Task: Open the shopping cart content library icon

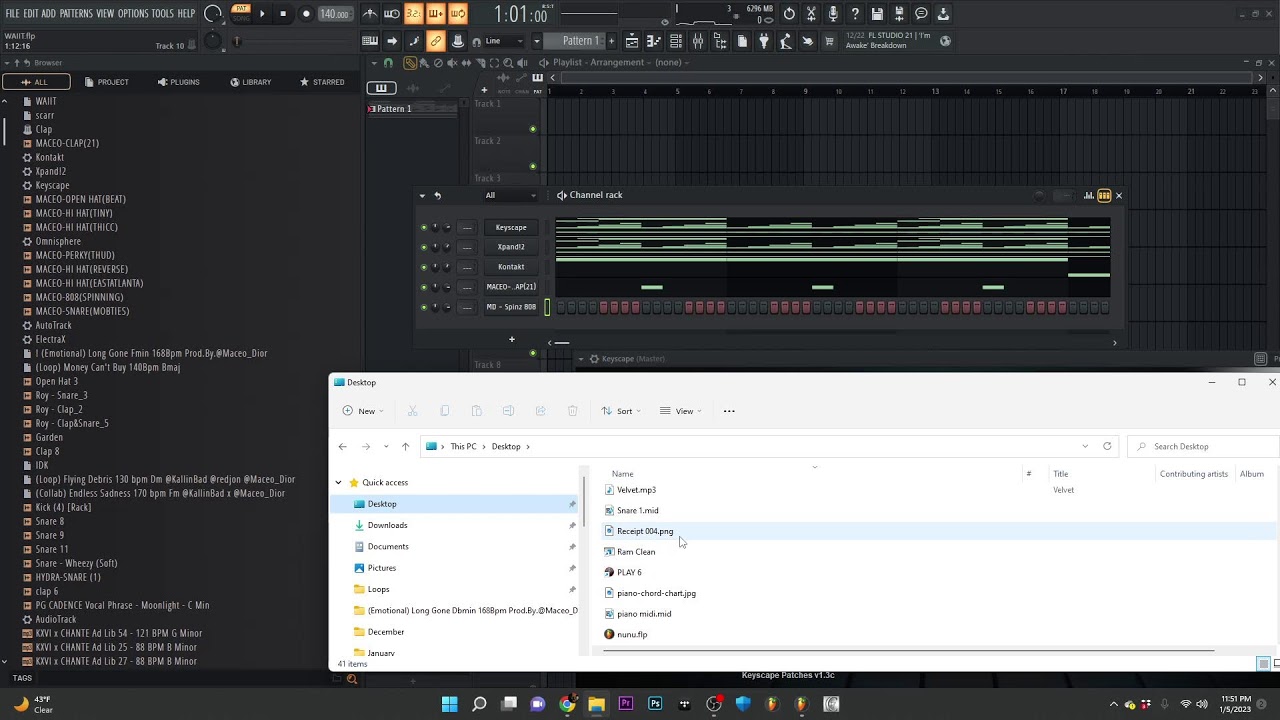Action: click(829, 41)
